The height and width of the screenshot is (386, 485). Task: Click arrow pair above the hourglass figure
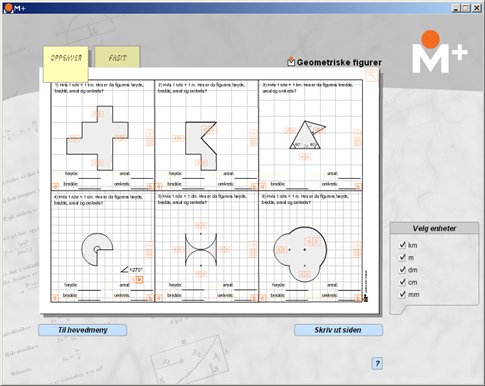[201, 225]
